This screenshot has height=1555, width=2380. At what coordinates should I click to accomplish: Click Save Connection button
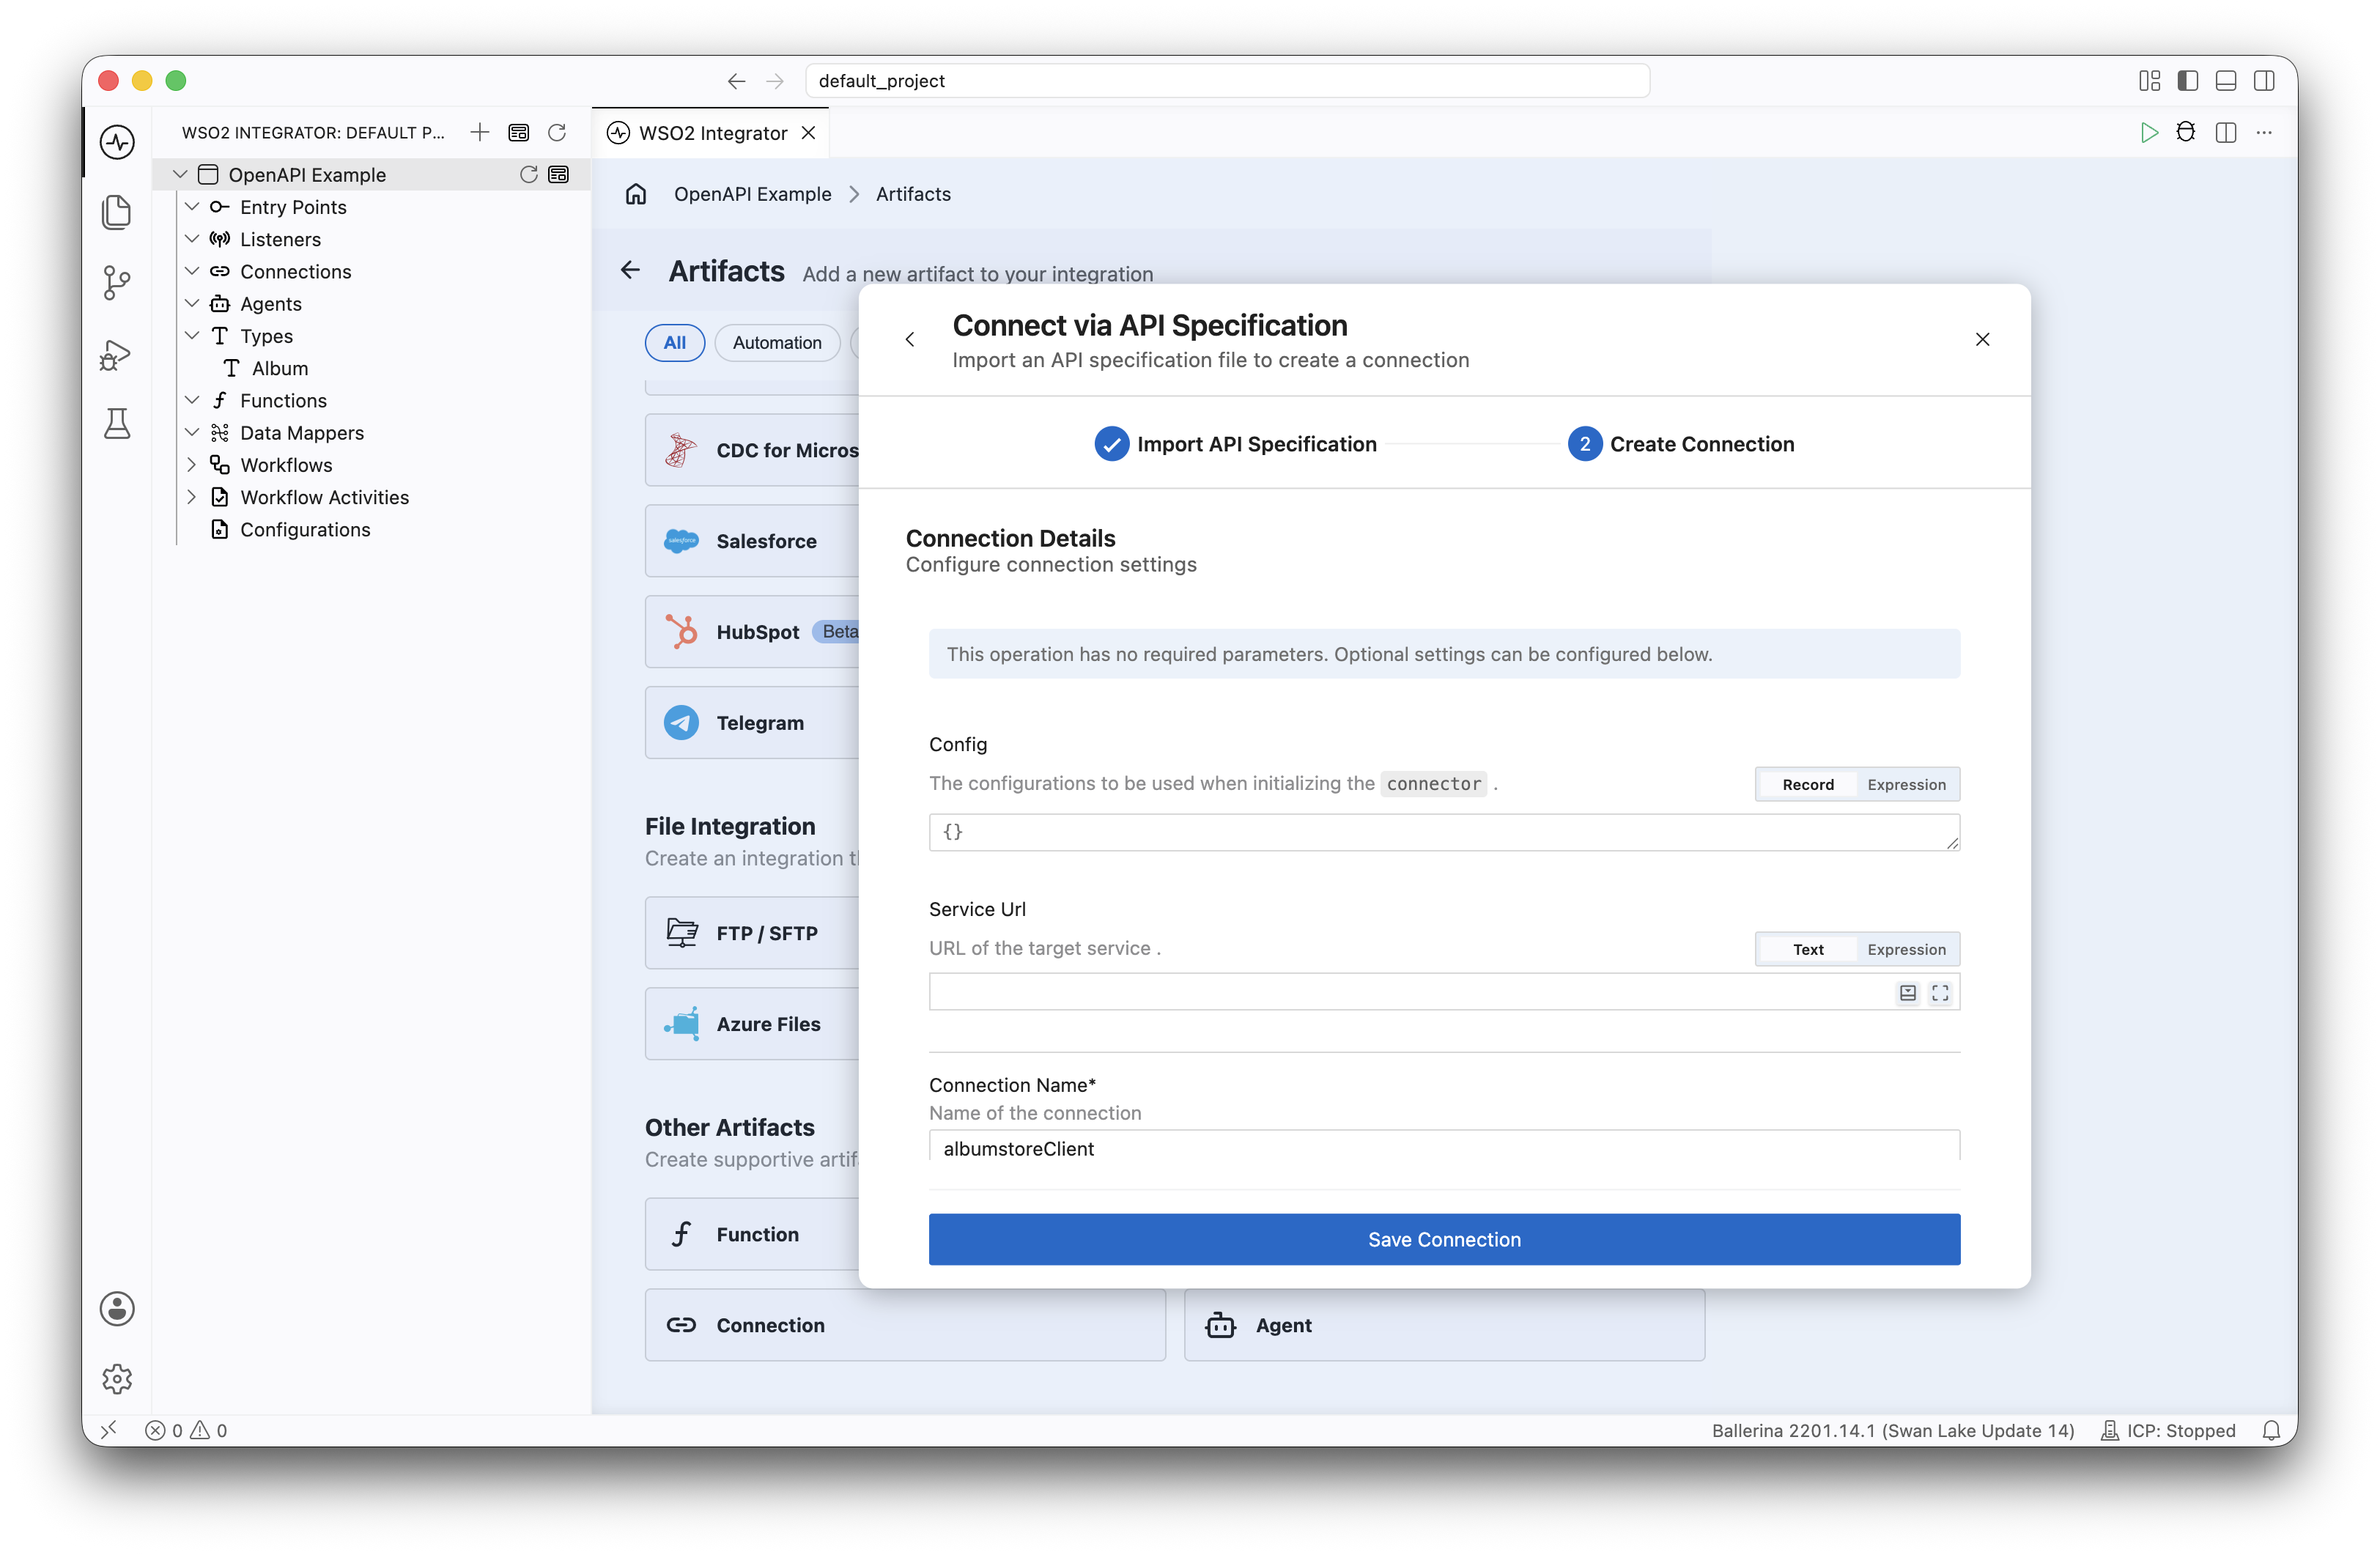1444,1239
